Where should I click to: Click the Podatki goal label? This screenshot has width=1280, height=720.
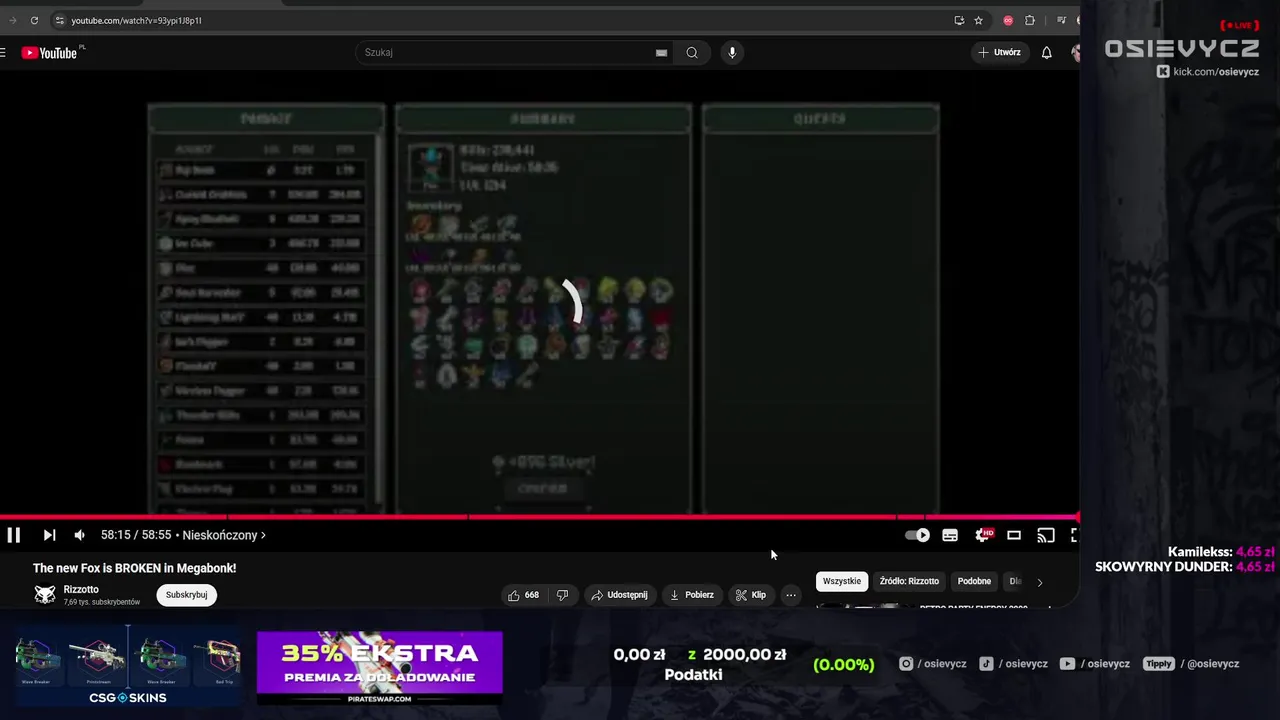pyautogui.click(x=693, y=675)
